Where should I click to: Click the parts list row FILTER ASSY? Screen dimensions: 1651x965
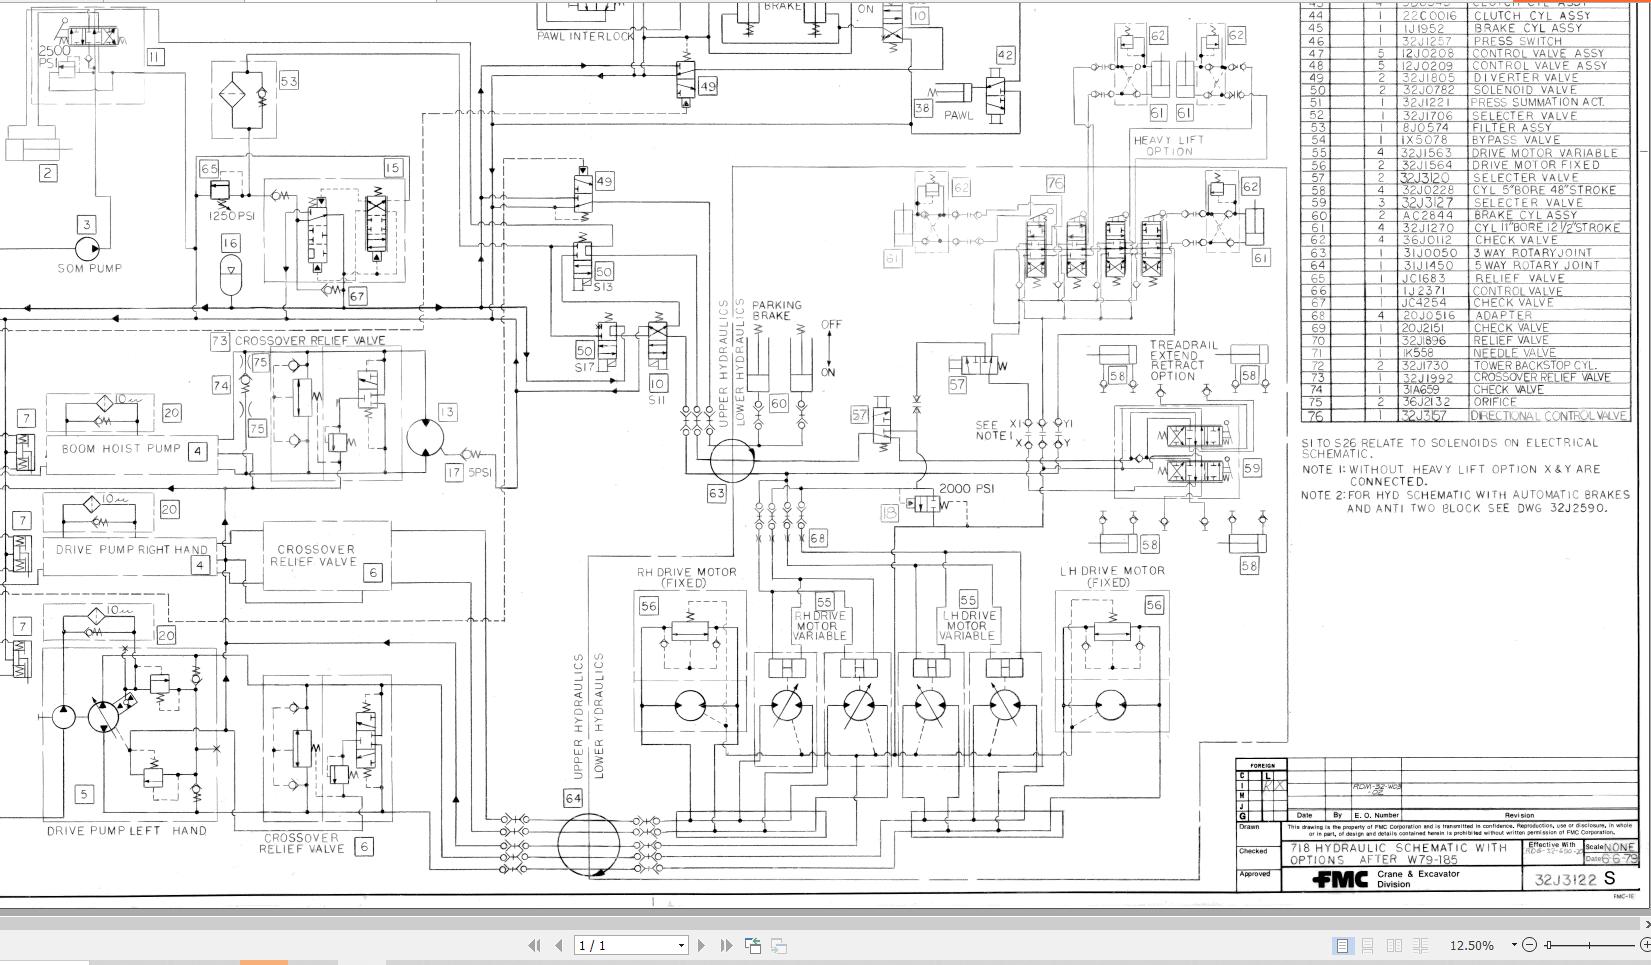(x=1465, y=127)
